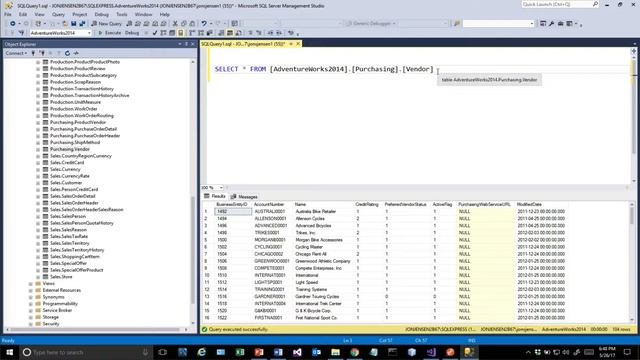640x360 pixels.
Task: Click the Refresh icon in Object Explorer
Action: click(x=67, y=53)
